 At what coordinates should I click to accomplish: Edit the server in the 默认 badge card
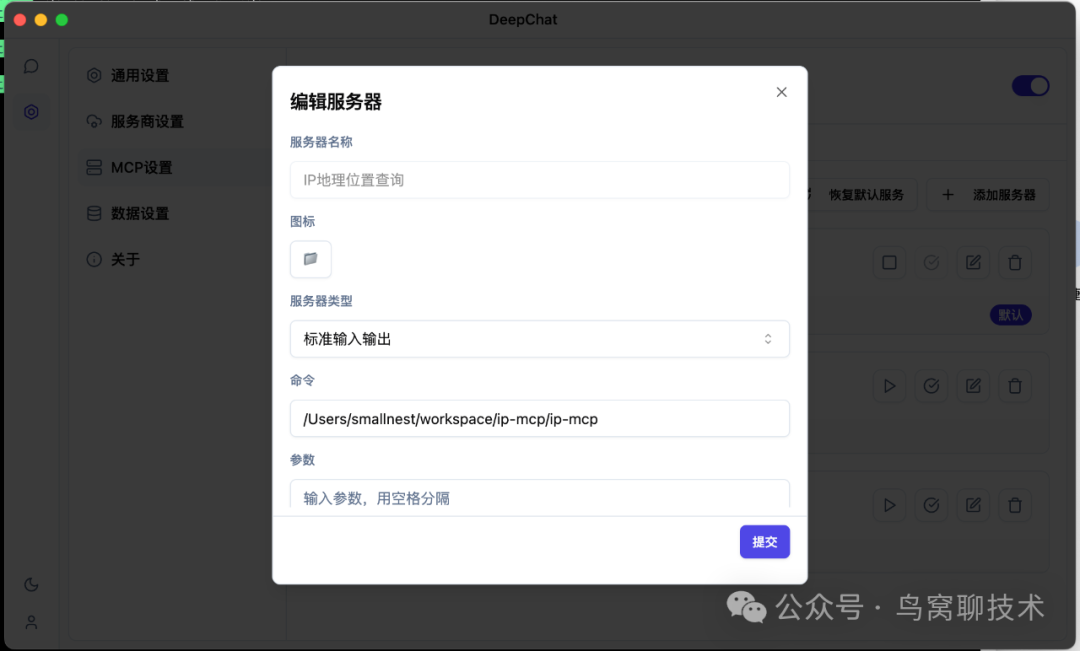pos(973,262)
